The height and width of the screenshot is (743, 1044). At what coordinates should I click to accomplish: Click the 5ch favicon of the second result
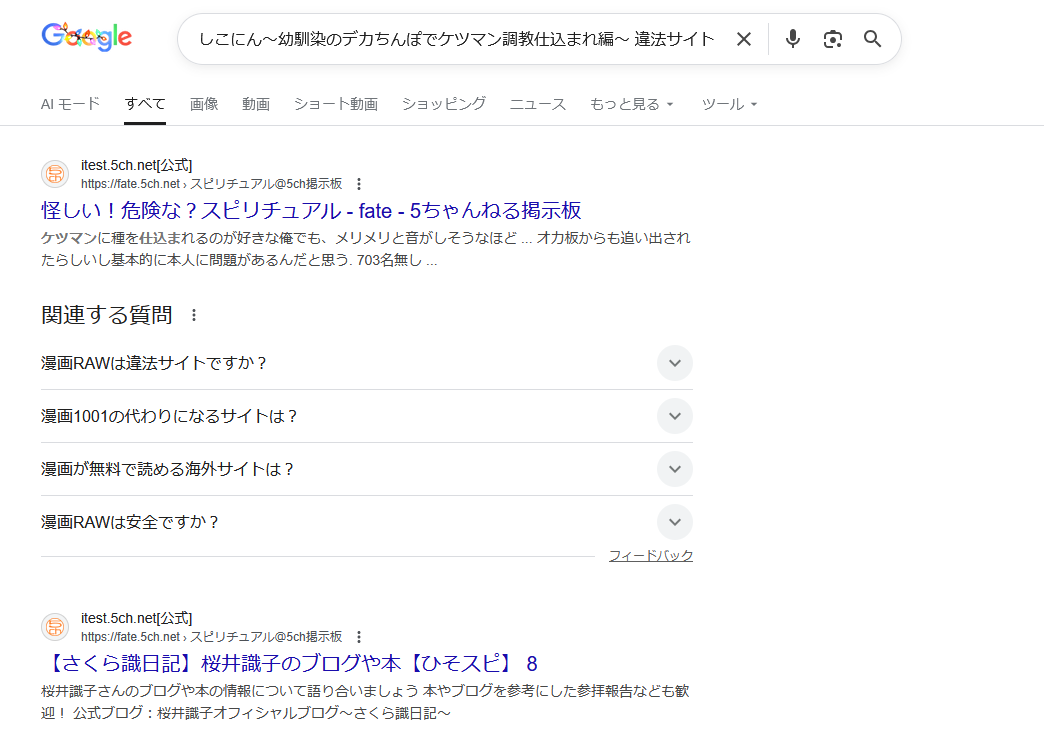[x=55, y=626]
